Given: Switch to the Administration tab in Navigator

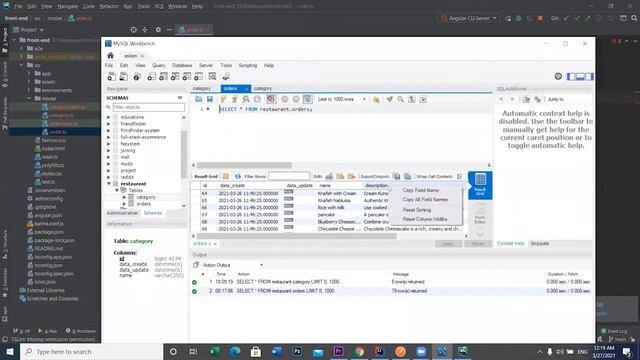Looking at the screenshot, I should [x=122, y=213].
